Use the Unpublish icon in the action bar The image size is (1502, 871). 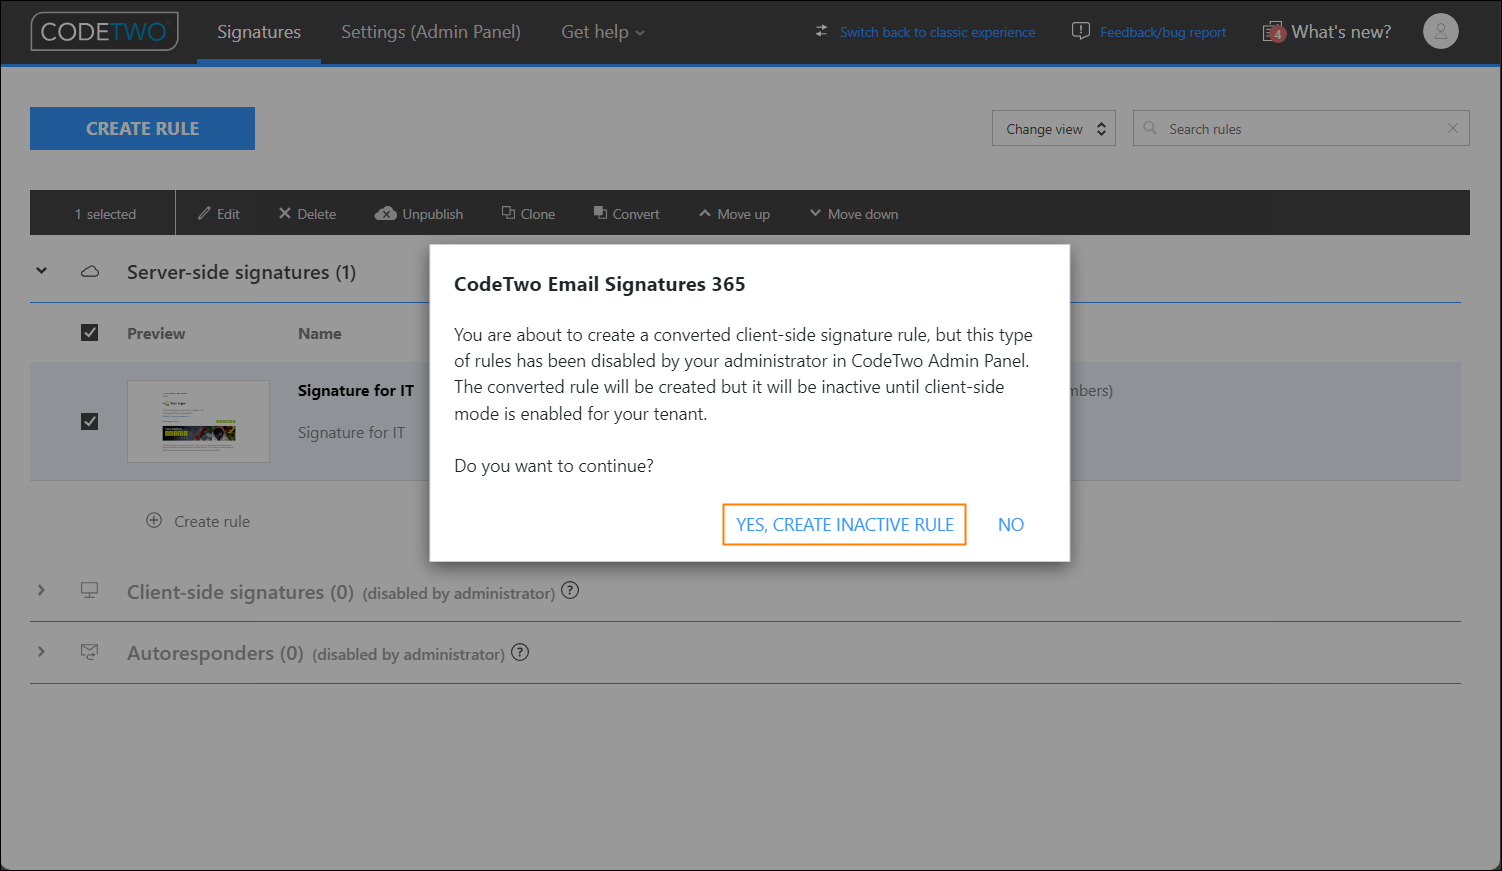387,213
